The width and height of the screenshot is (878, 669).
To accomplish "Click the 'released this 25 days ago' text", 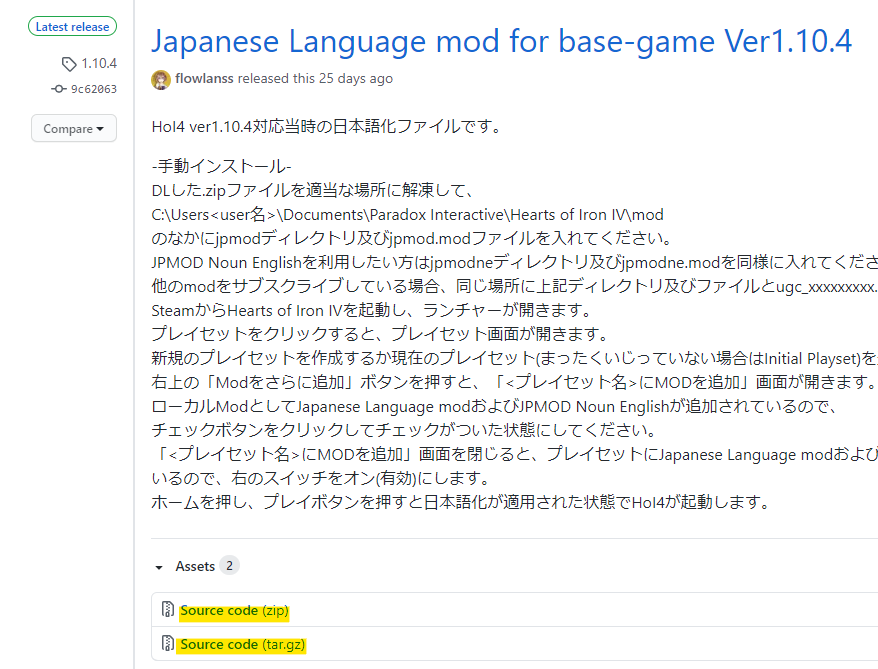I will (315, 78).
